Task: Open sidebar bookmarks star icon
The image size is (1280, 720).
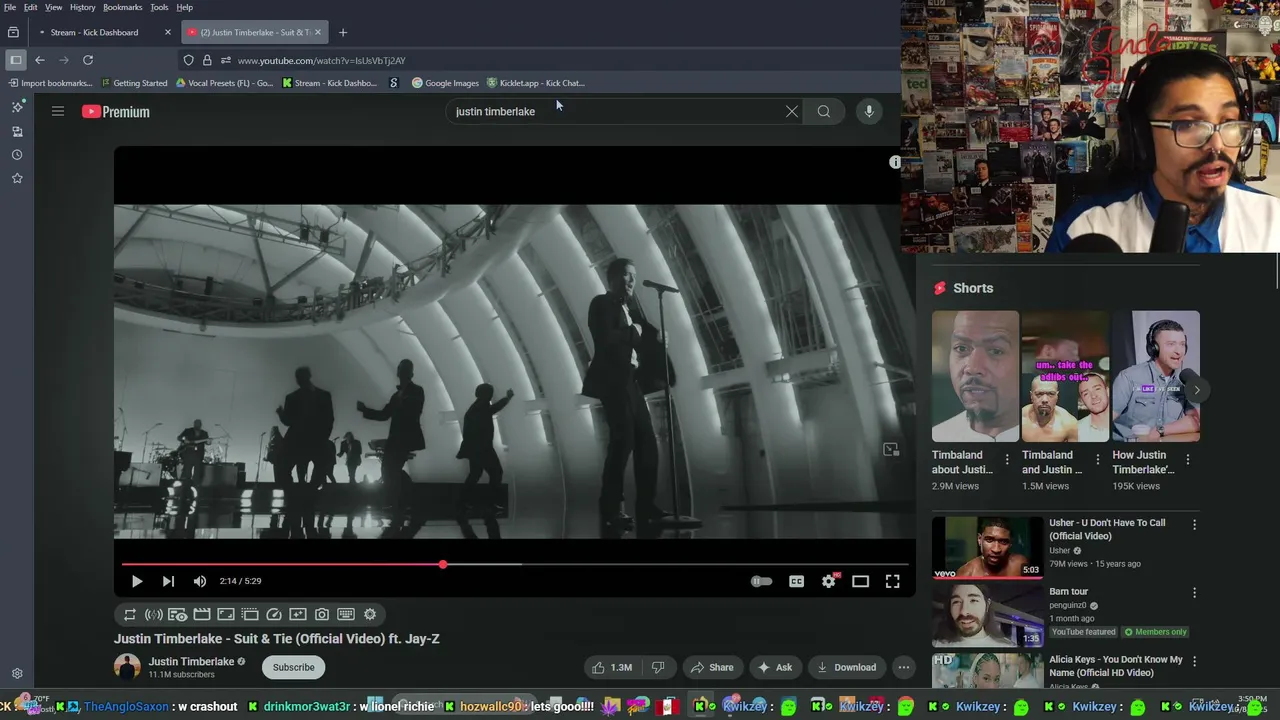Action: point(17,178)
